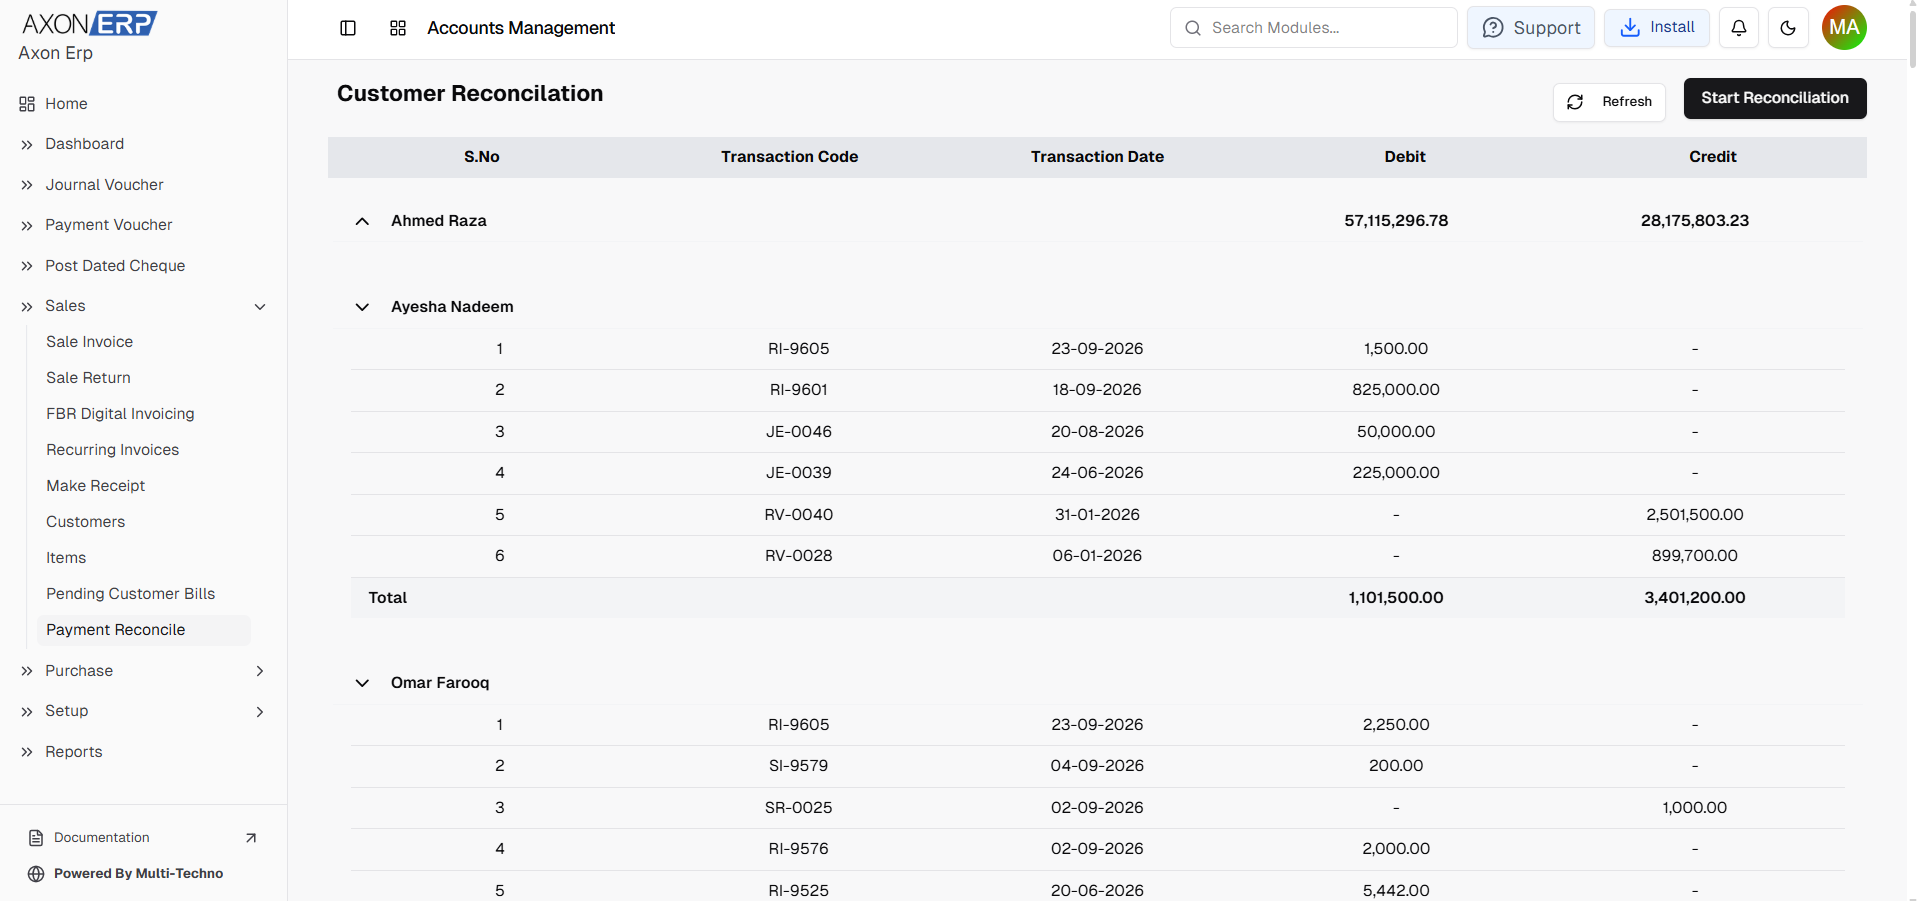Click the Axon ERP logo
1917x901 pixels.
tap(90, 23)
